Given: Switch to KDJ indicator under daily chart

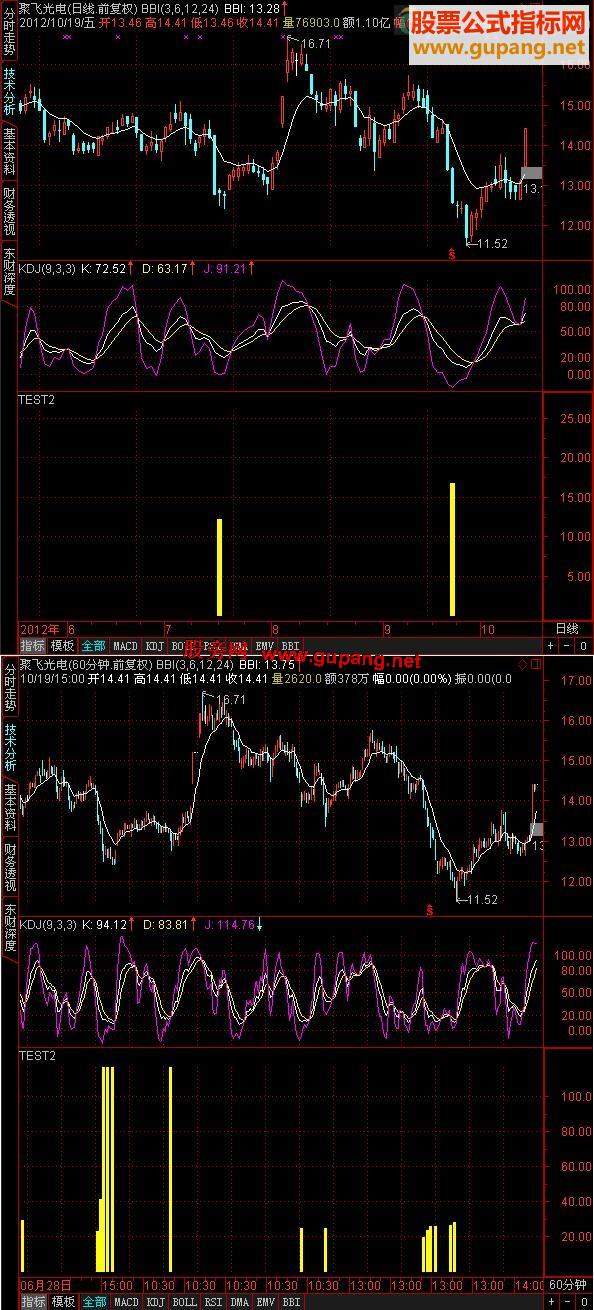Looking at the screenshot, I should [155, 646].
